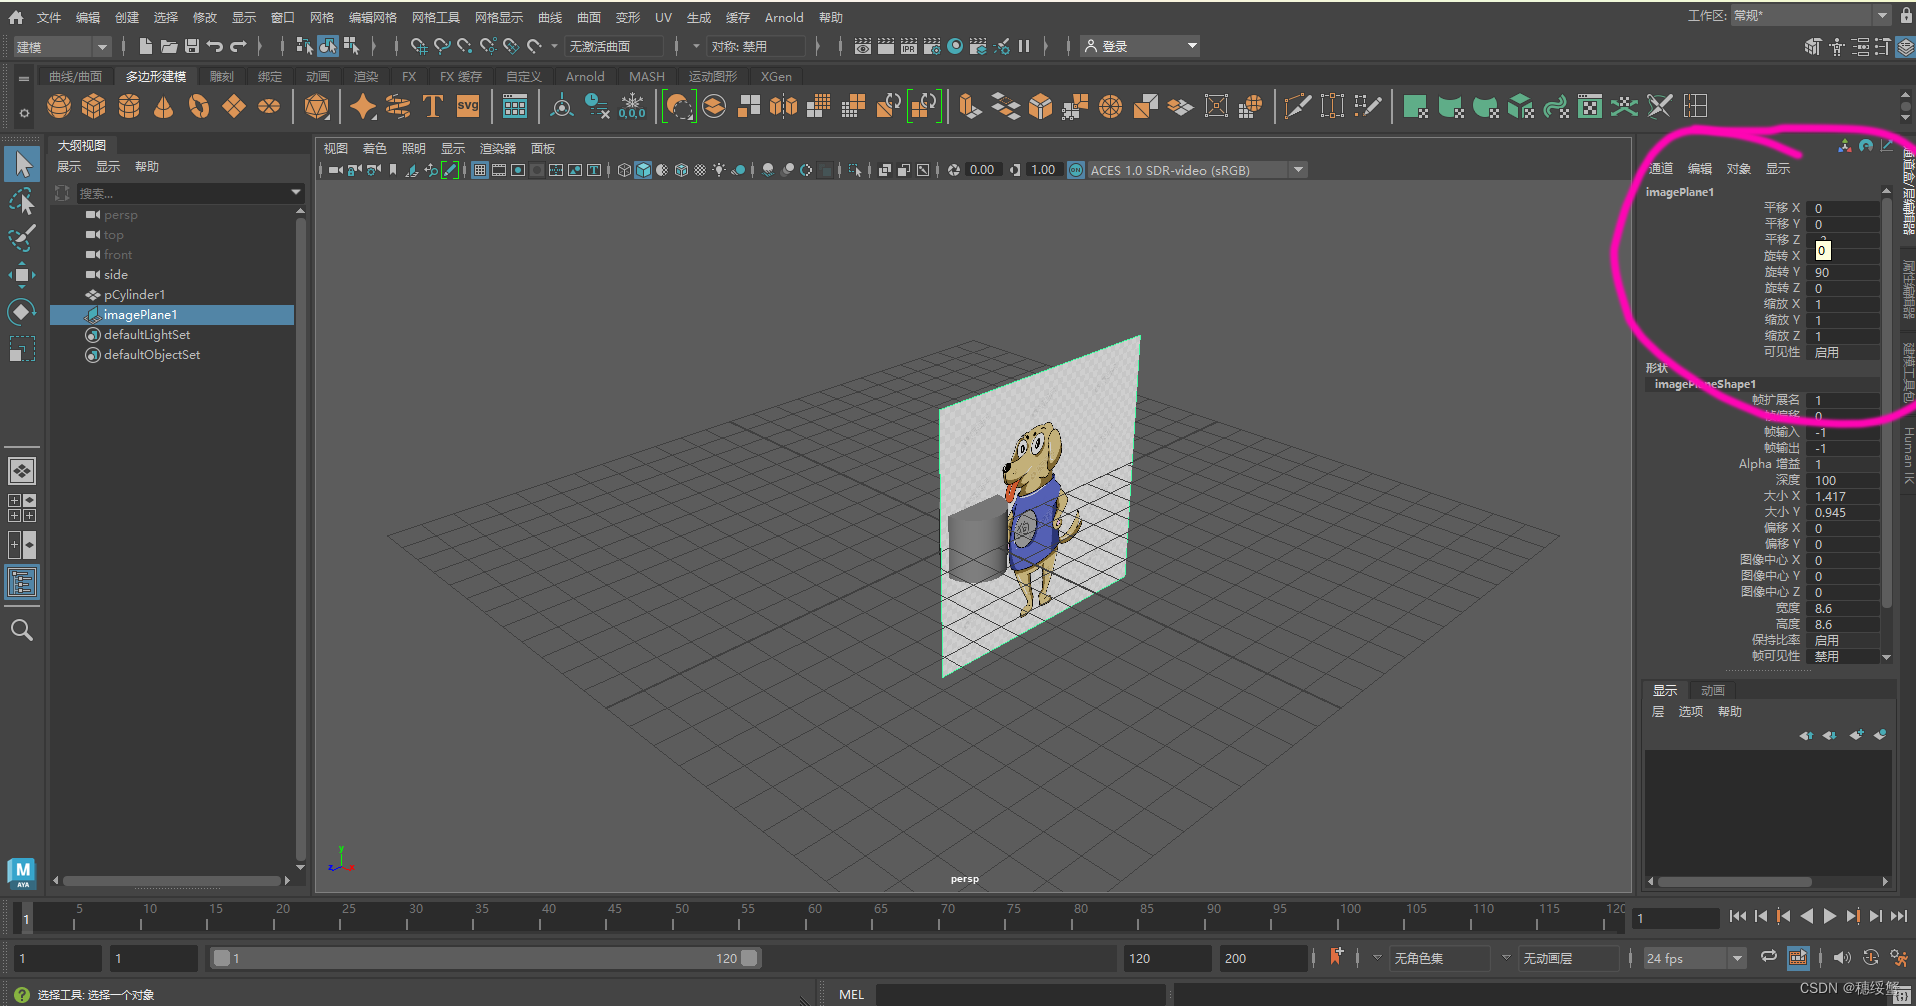The height and width of the screenshot is (1006, 1916).
Task: Open the 编辑网格 menu
Action: pyautogui.click(x=373, y=17)
